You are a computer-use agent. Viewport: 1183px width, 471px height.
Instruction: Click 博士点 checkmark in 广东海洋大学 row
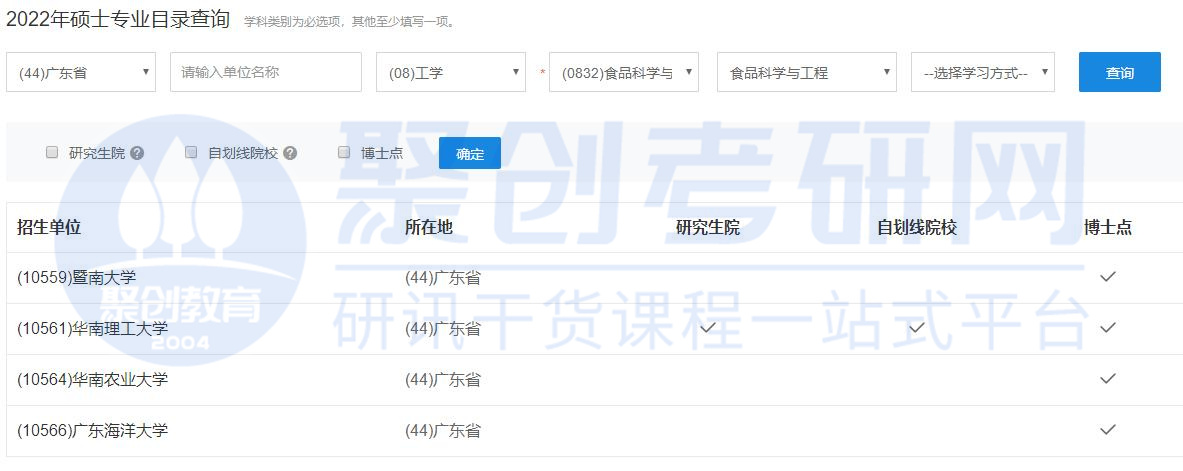(1108, 429)
